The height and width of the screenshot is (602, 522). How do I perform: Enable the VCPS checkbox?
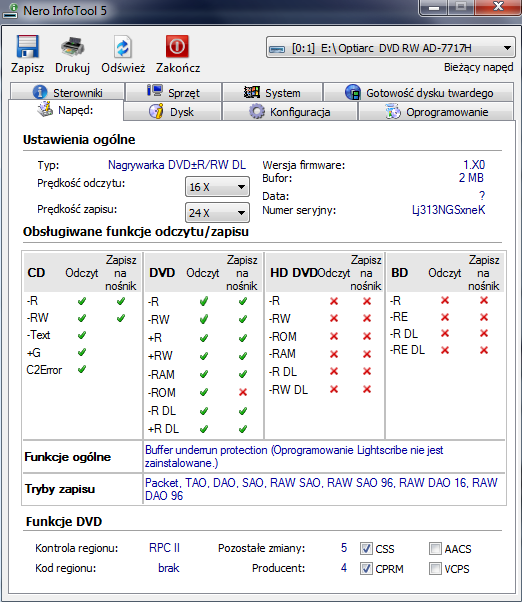tap(435, 568)
